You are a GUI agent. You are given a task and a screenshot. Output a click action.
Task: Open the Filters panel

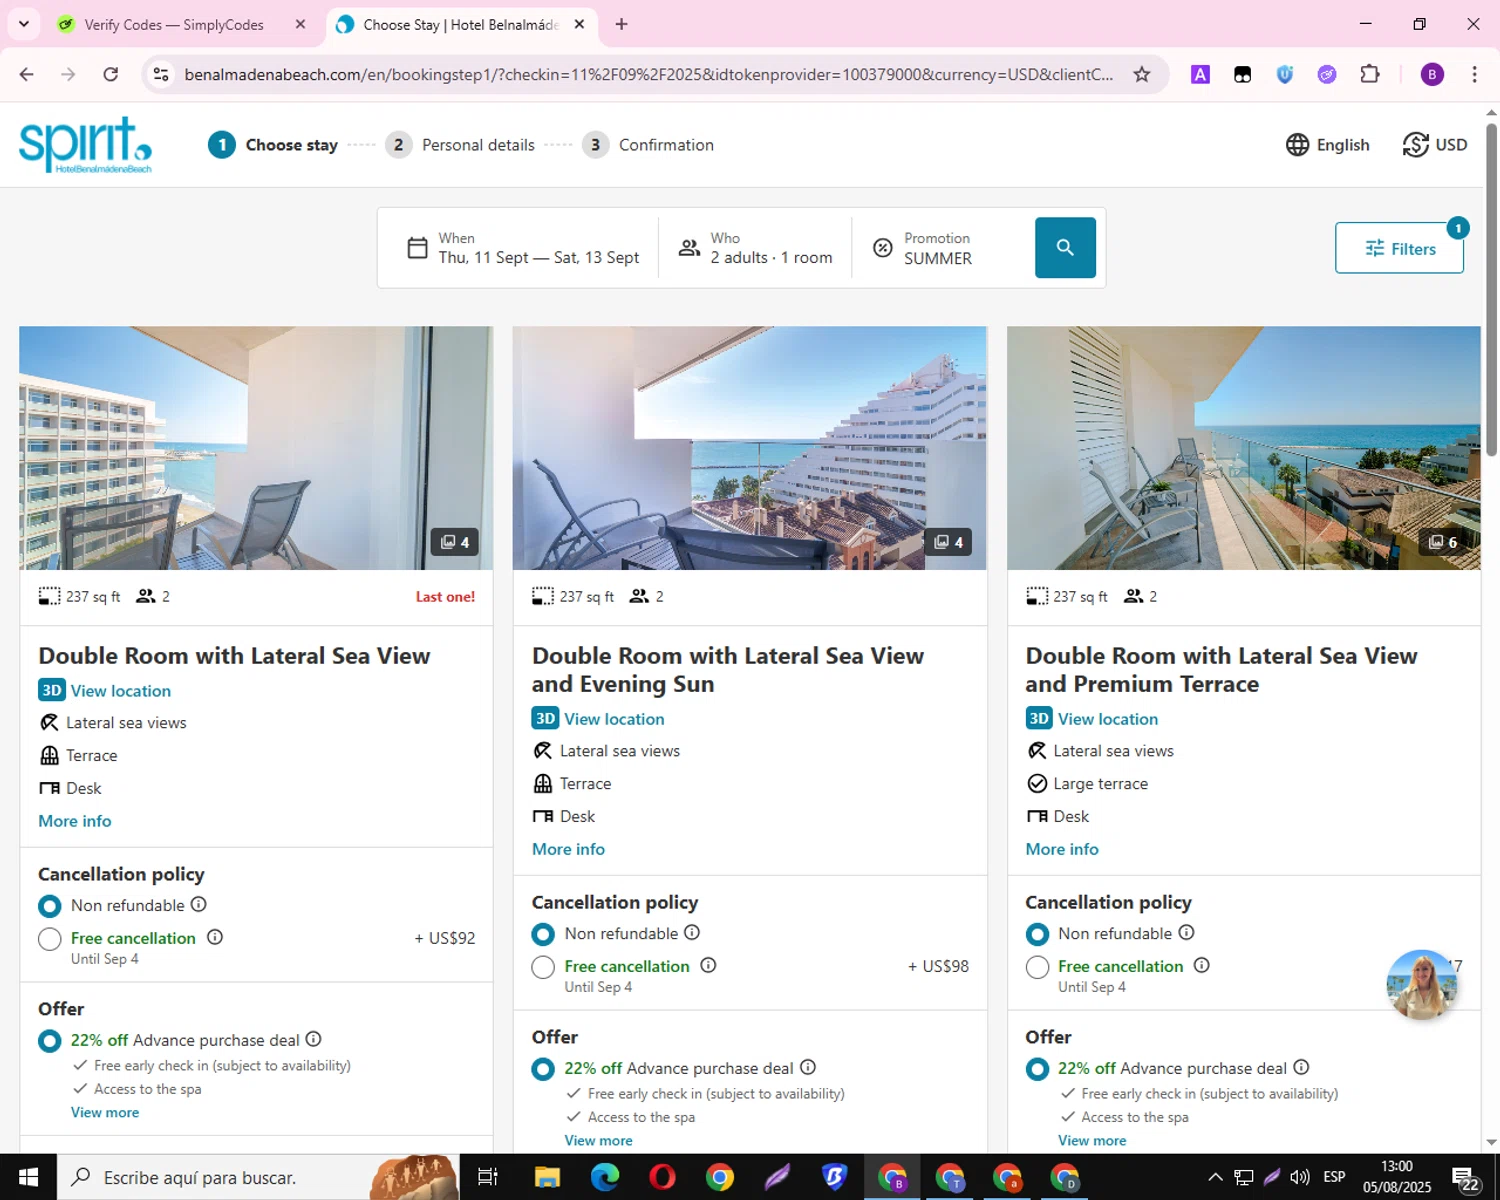tap(1399, 248)
